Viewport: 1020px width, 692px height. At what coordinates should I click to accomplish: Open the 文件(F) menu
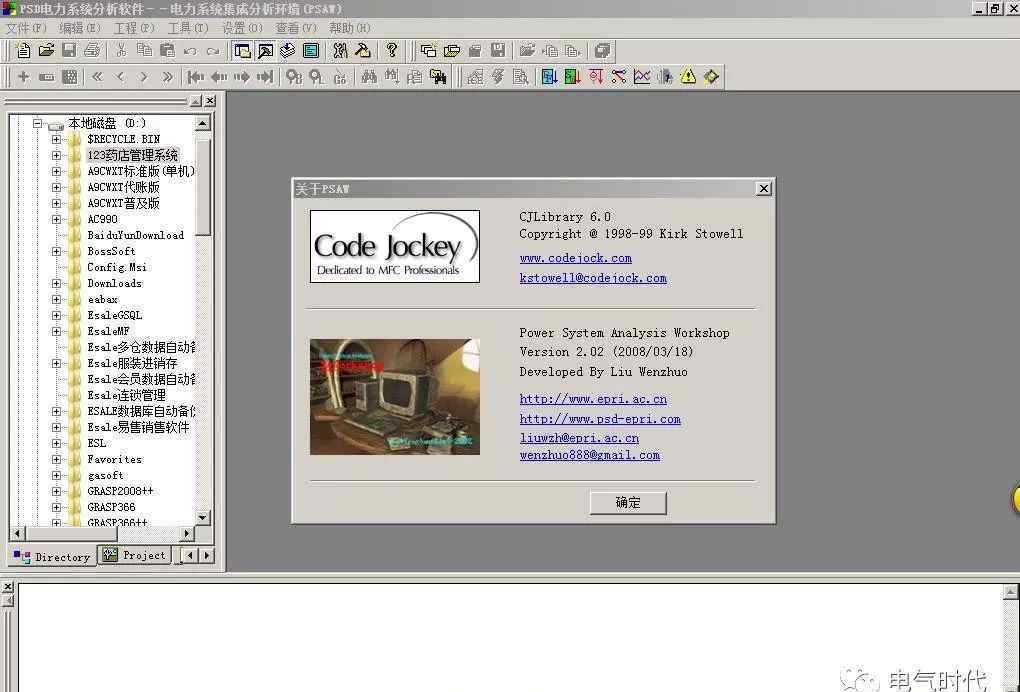coord(26,28)
